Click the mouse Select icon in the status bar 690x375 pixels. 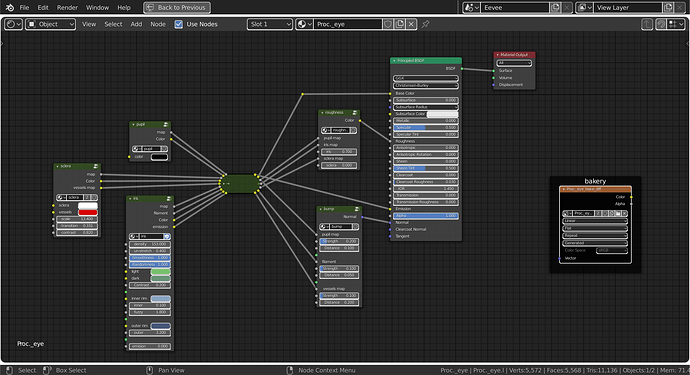point(10,370)
